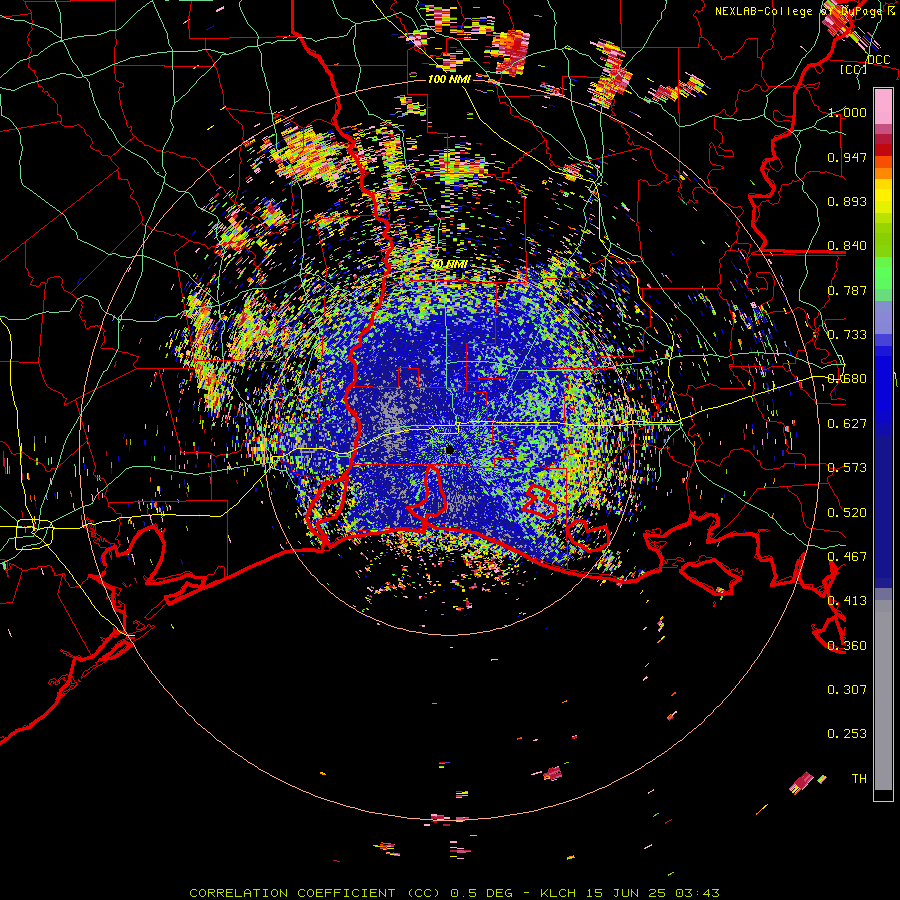This screenshot has width=900, height=900.
Task: Select the 0.893 scale label
Action: click(847, 201)
